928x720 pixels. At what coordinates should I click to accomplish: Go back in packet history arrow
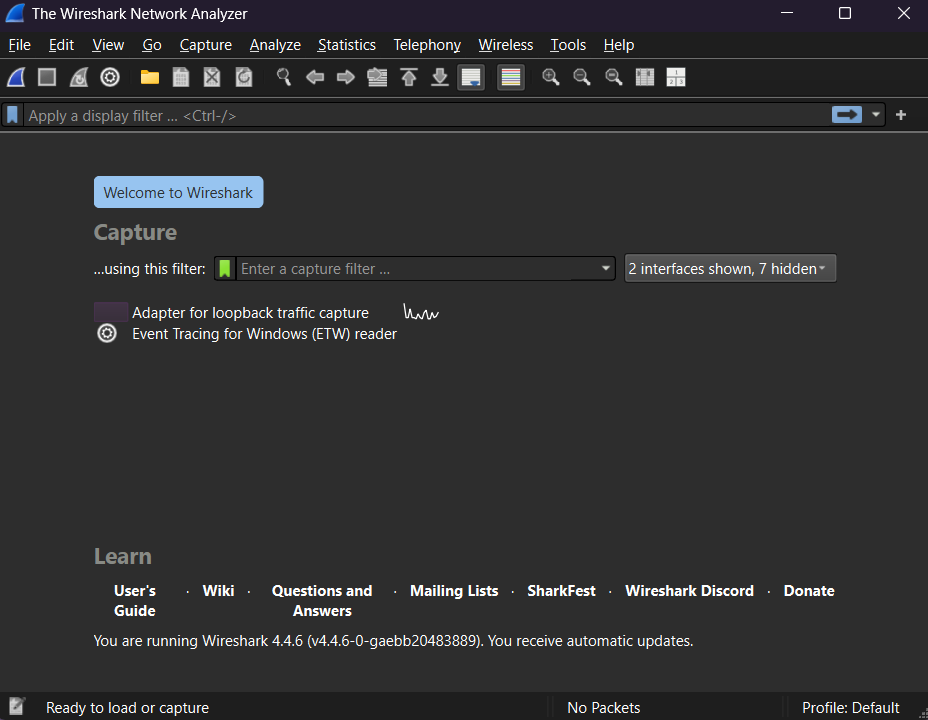315,77
